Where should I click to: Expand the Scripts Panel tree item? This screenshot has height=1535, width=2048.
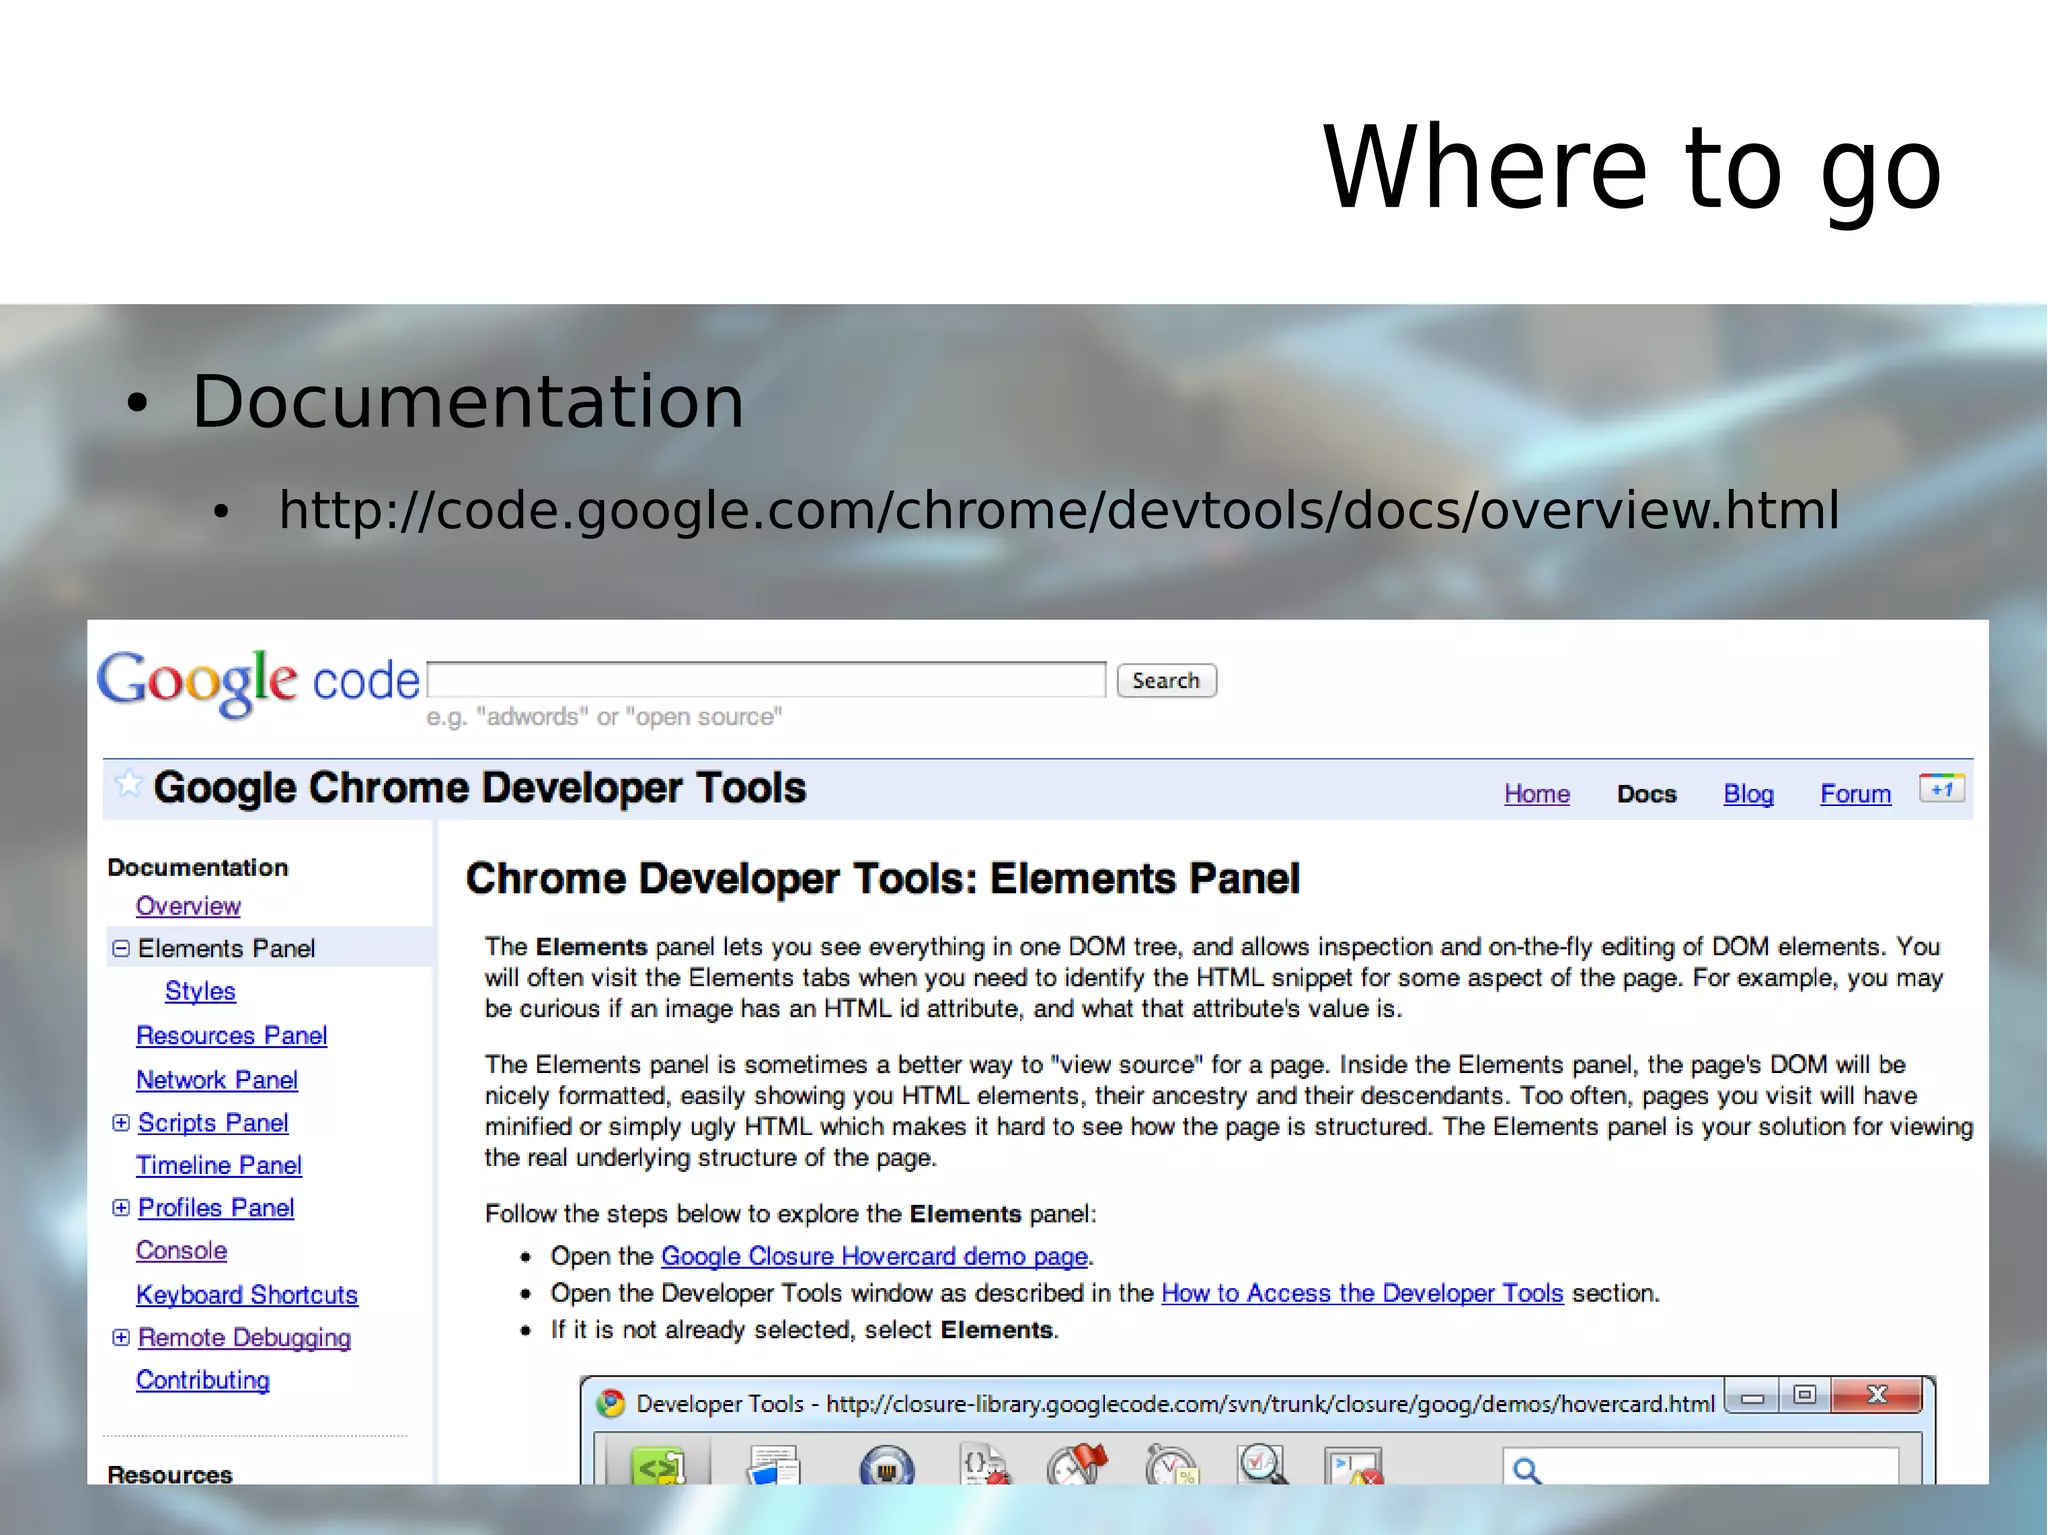click(x=121, y=1123)
